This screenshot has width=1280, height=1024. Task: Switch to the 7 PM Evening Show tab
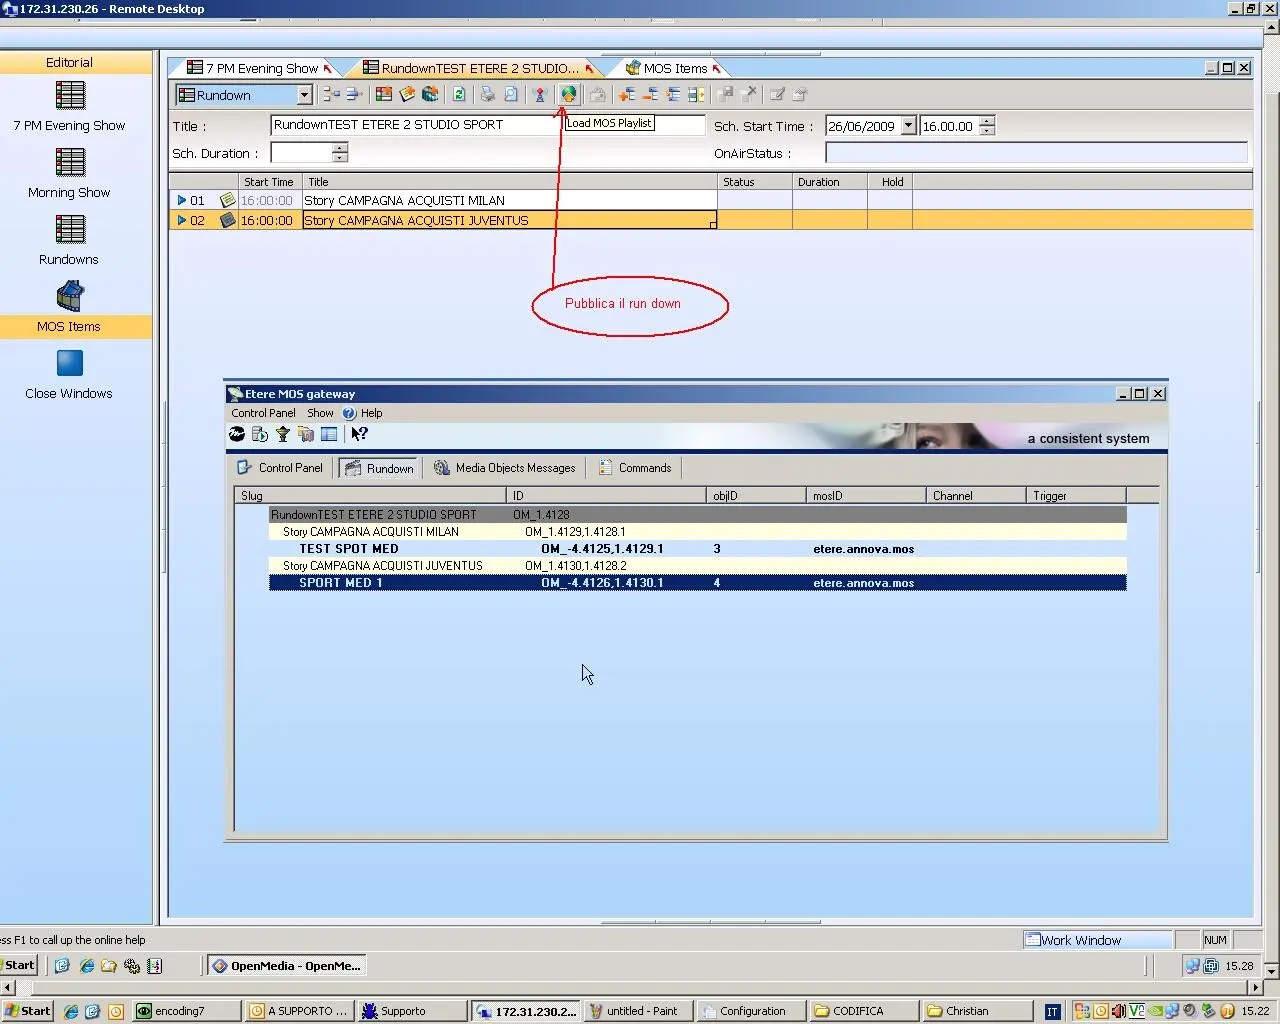point(260,68)
